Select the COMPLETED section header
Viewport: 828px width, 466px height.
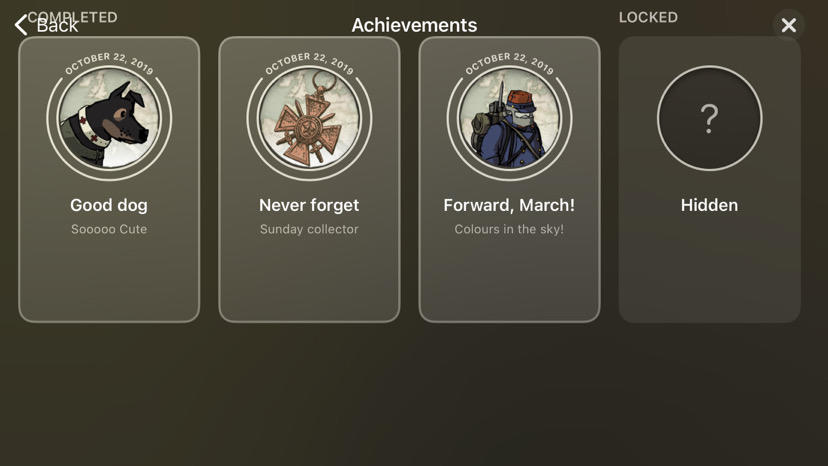72,17
